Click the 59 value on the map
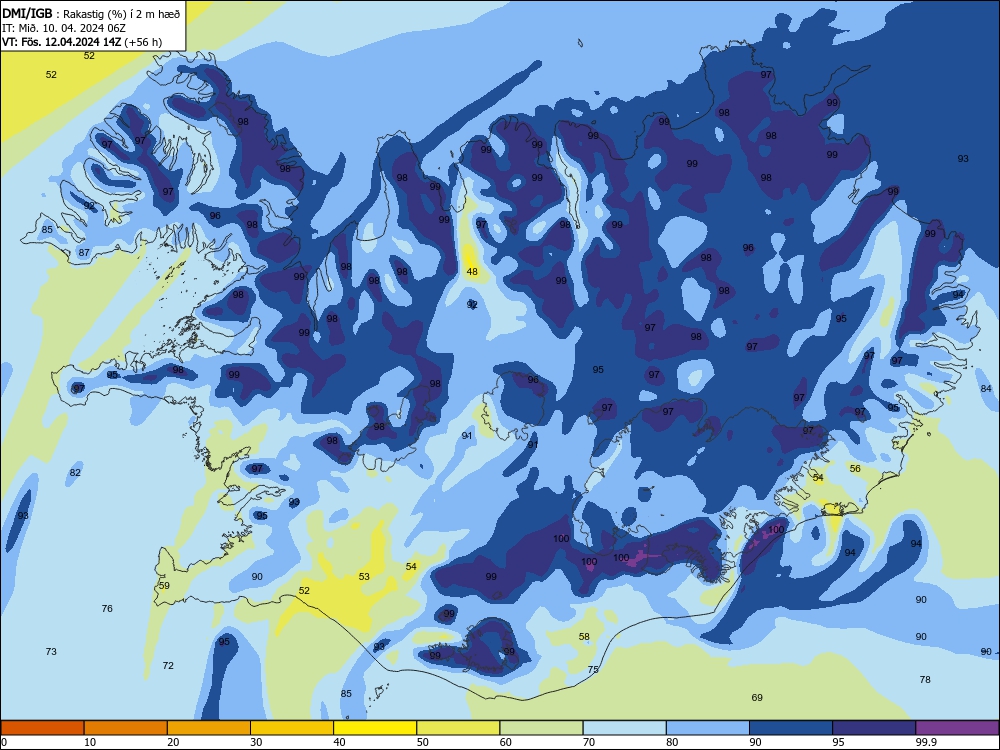The image size is (1000, 750). [x=165, y=585]
